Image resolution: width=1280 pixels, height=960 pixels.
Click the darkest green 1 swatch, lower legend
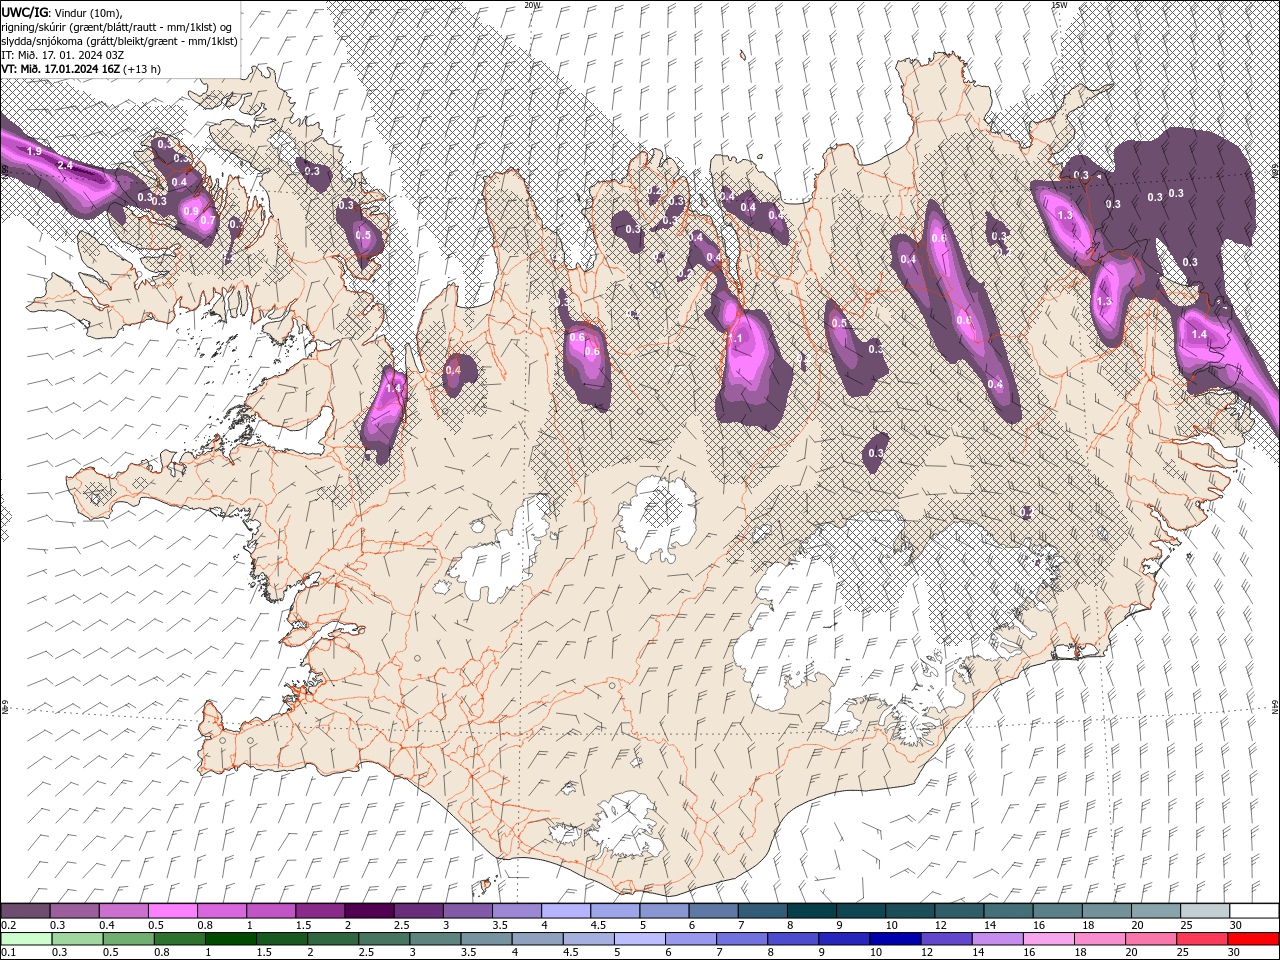tap(230, 939)
